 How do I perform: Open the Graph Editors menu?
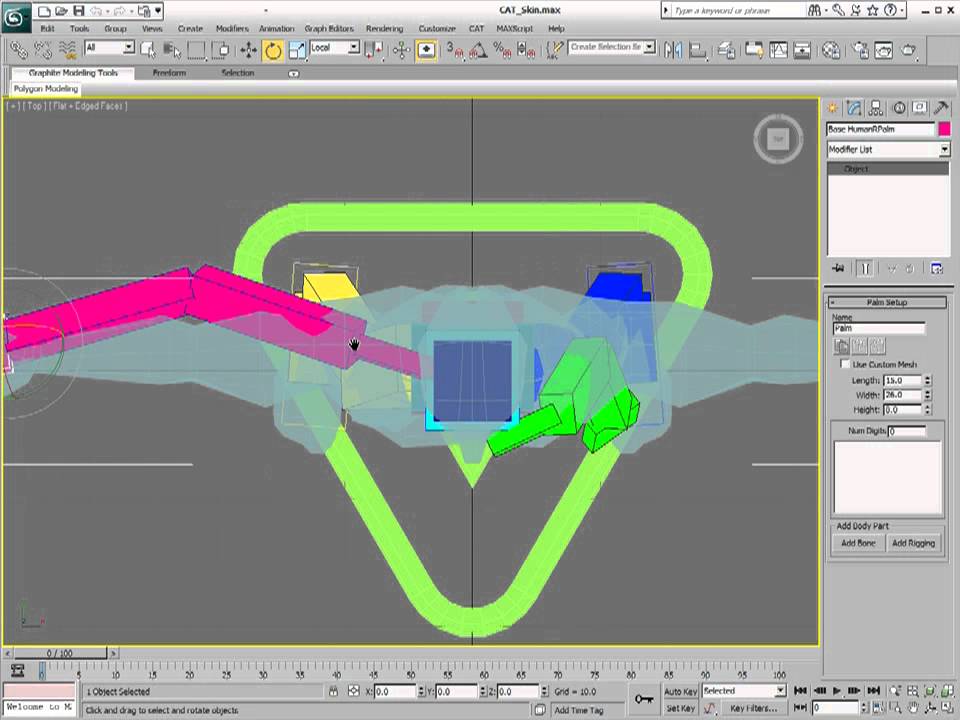click(x=329, y=28)
